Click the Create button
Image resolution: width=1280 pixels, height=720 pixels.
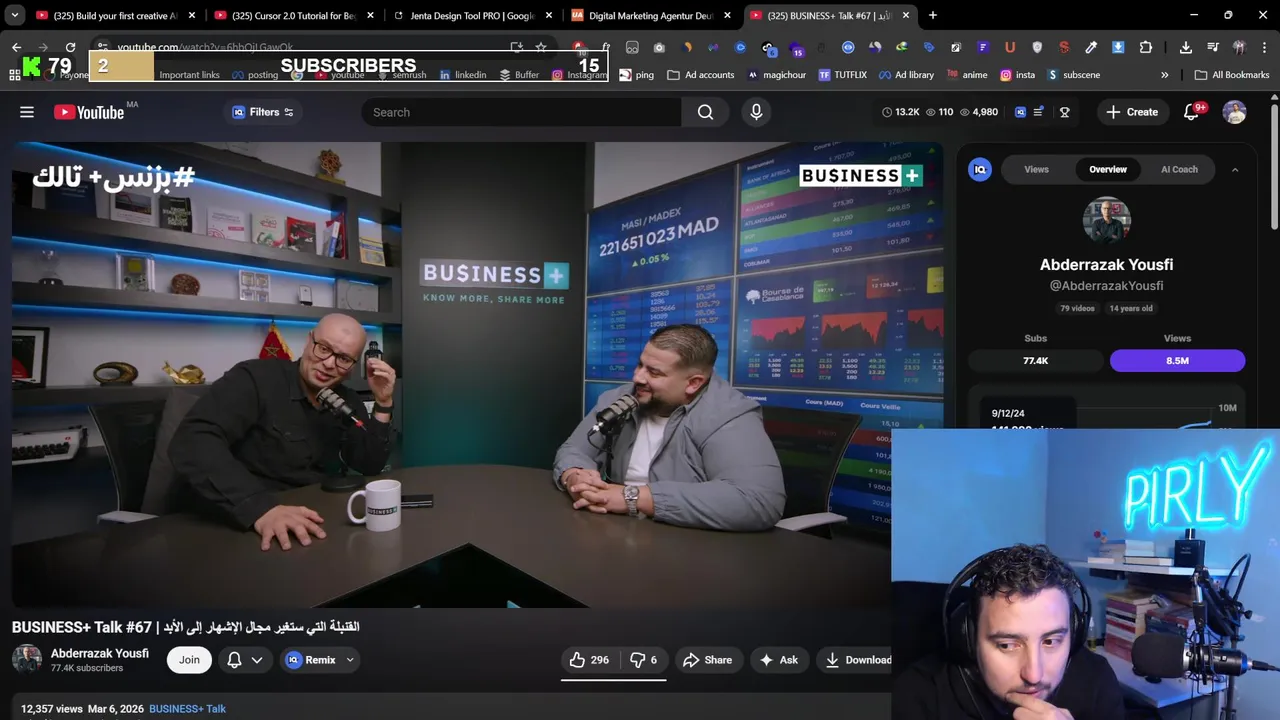[x=1132, y=112]
